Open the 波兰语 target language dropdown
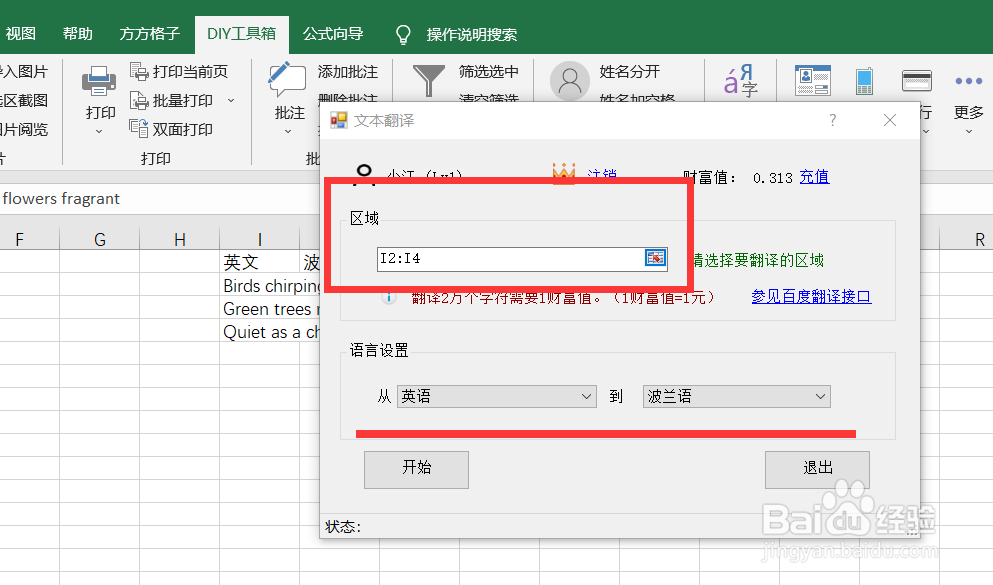This screenshot has width=993, height=585. click(x=820, y=396)
